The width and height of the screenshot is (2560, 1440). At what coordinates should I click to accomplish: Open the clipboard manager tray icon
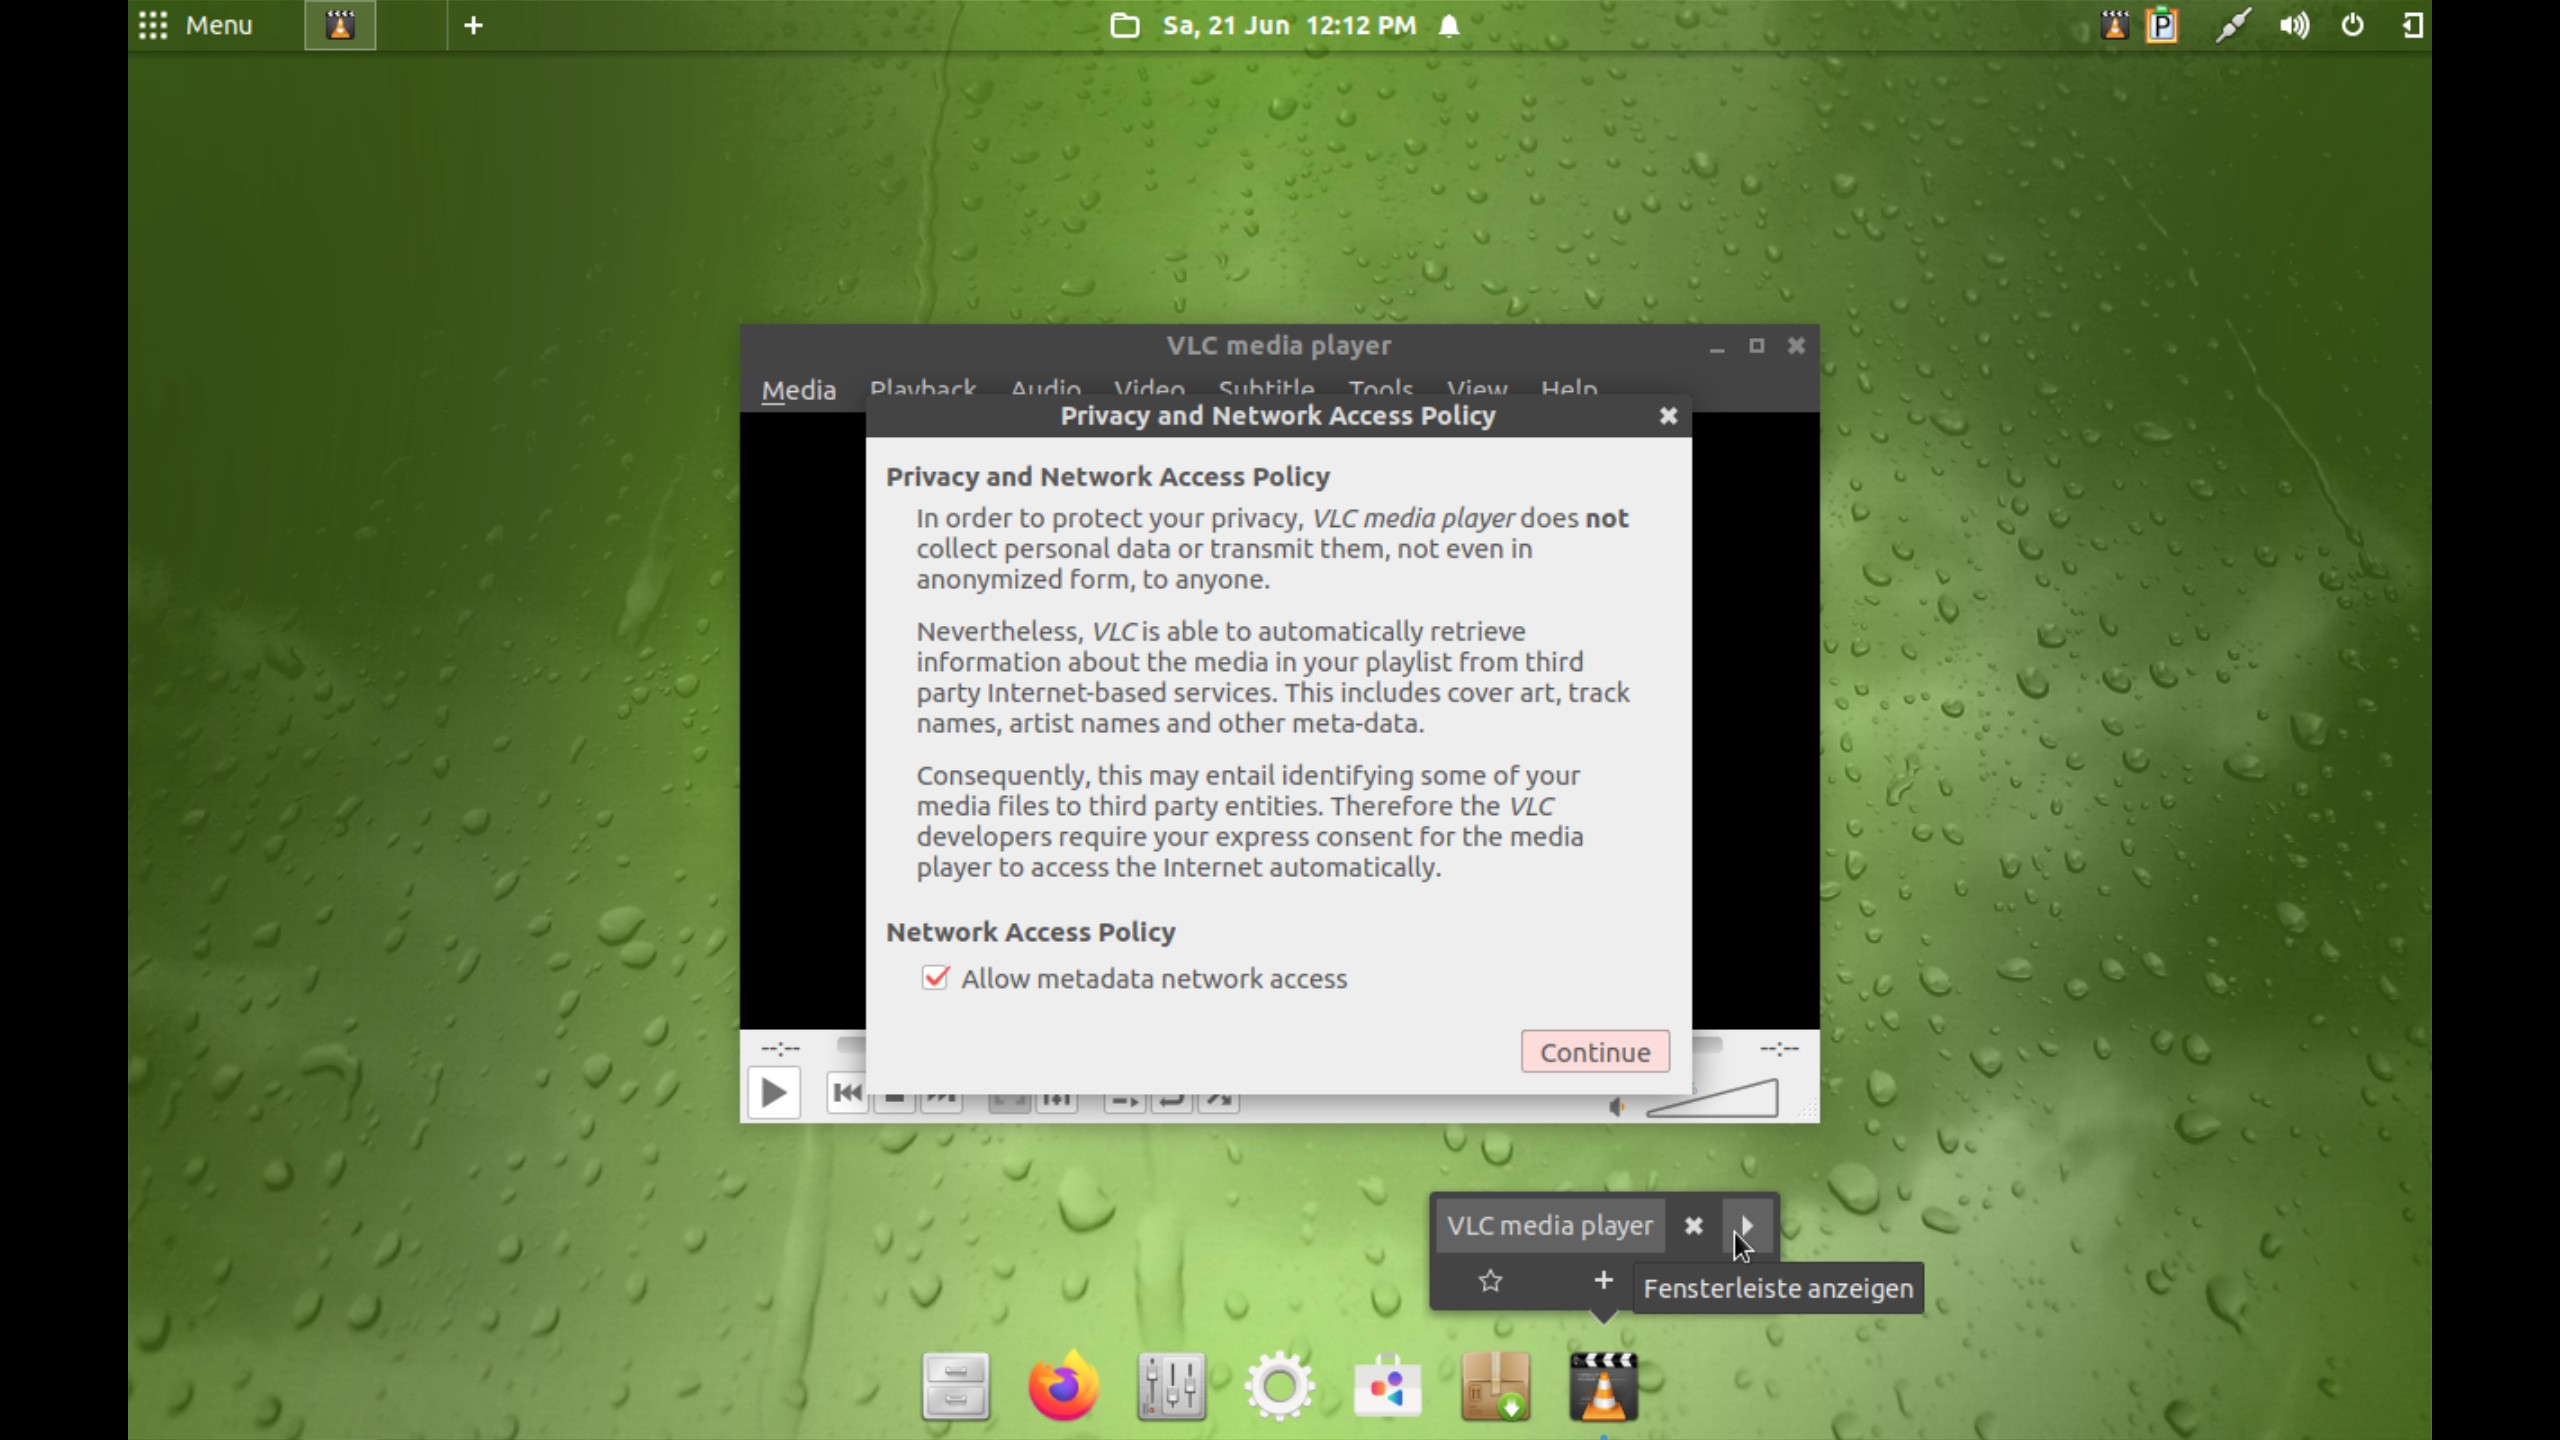[2162, 25]
